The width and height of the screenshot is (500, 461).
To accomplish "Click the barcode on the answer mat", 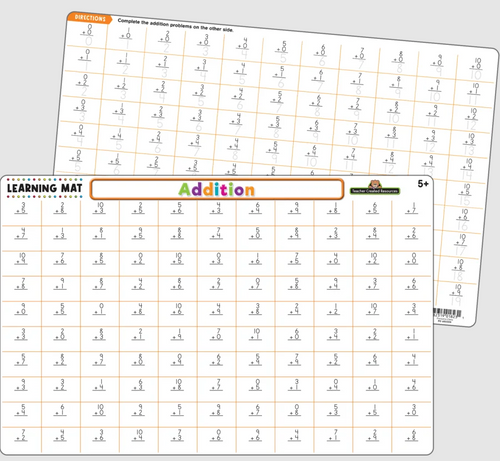I will [x=447, y=314].
